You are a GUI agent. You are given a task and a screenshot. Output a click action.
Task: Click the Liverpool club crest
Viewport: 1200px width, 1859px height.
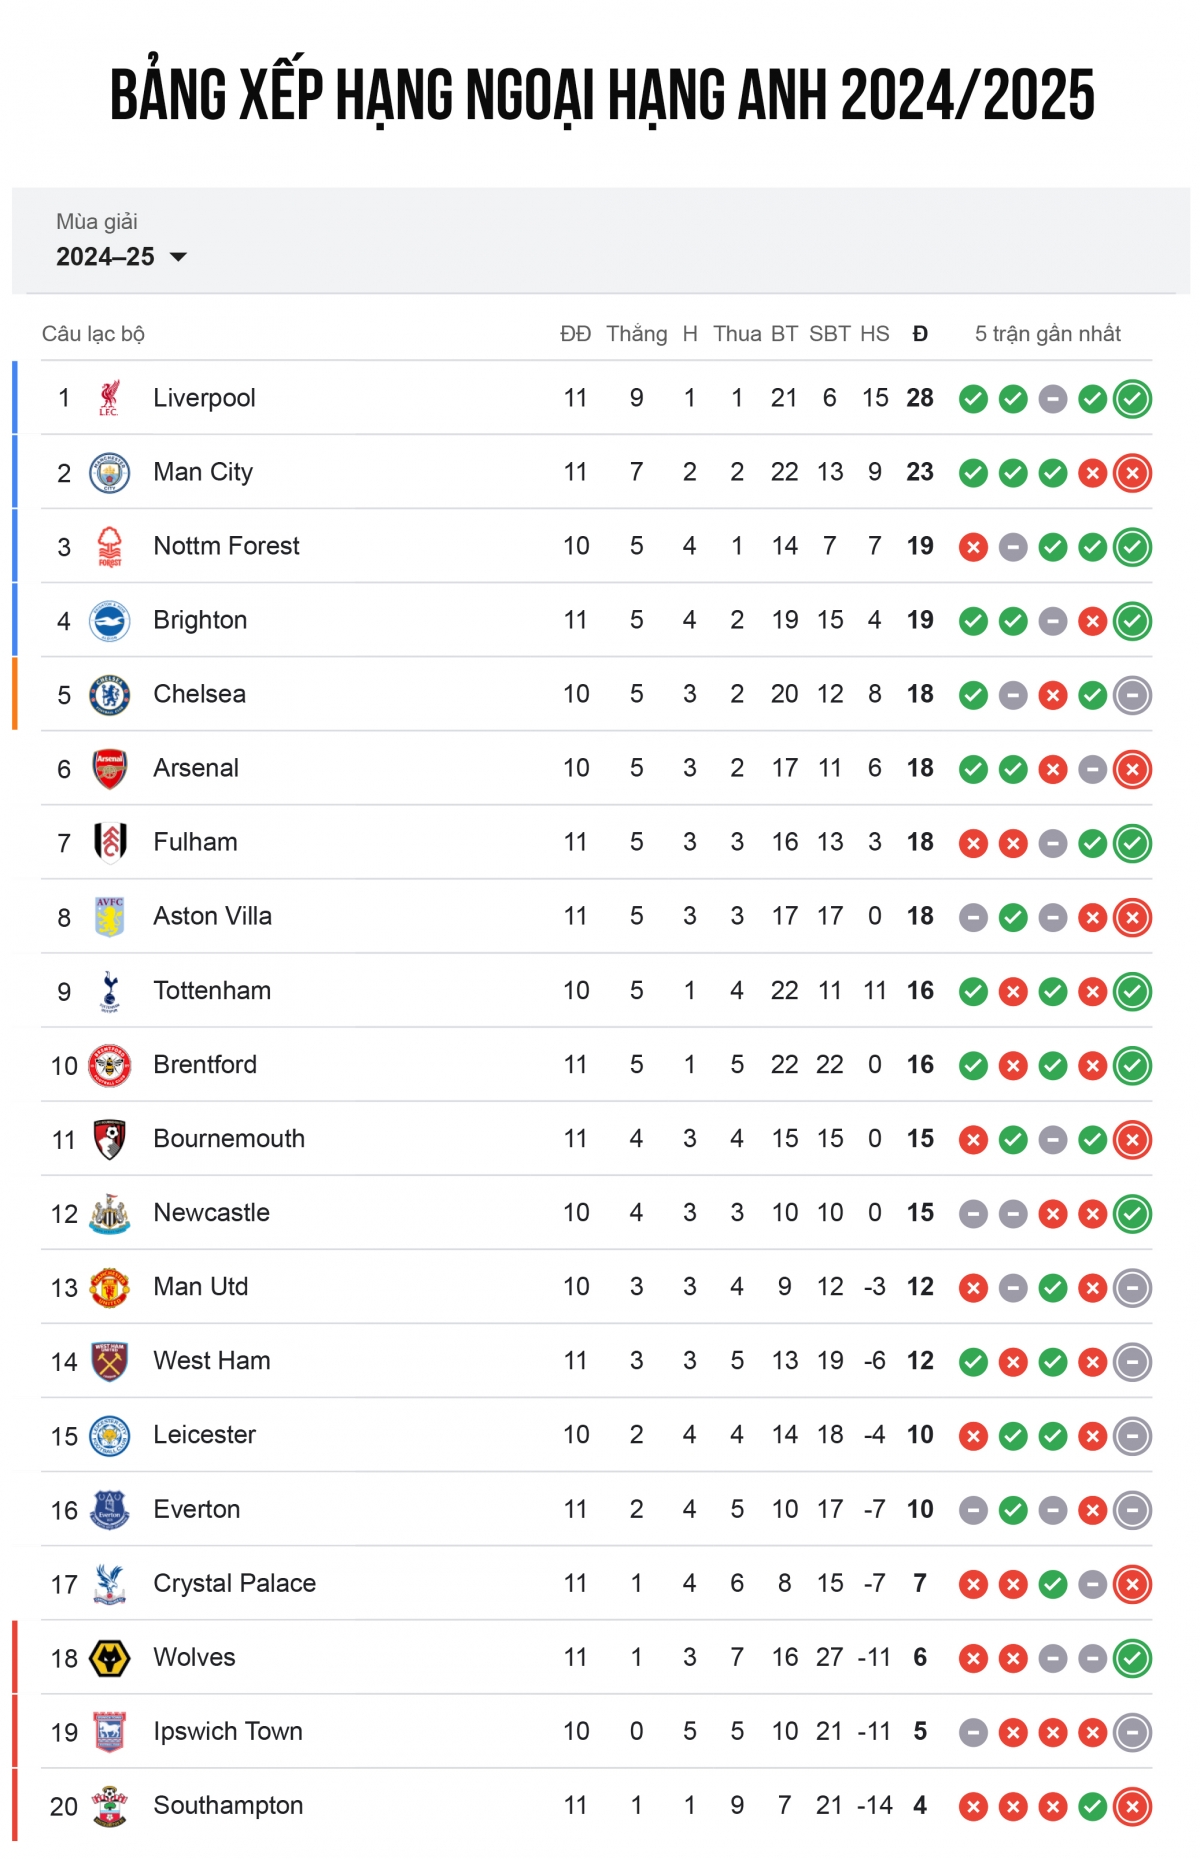click(109, 398)
